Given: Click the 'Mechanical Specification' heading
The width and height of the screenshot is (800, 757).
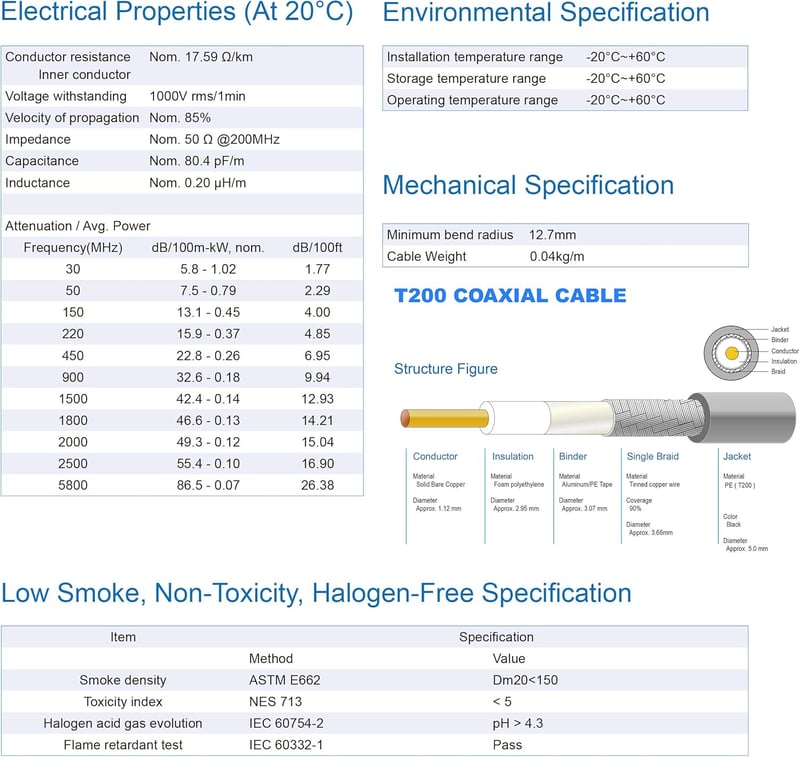Looking at the screenshot, I should point(528,185).
